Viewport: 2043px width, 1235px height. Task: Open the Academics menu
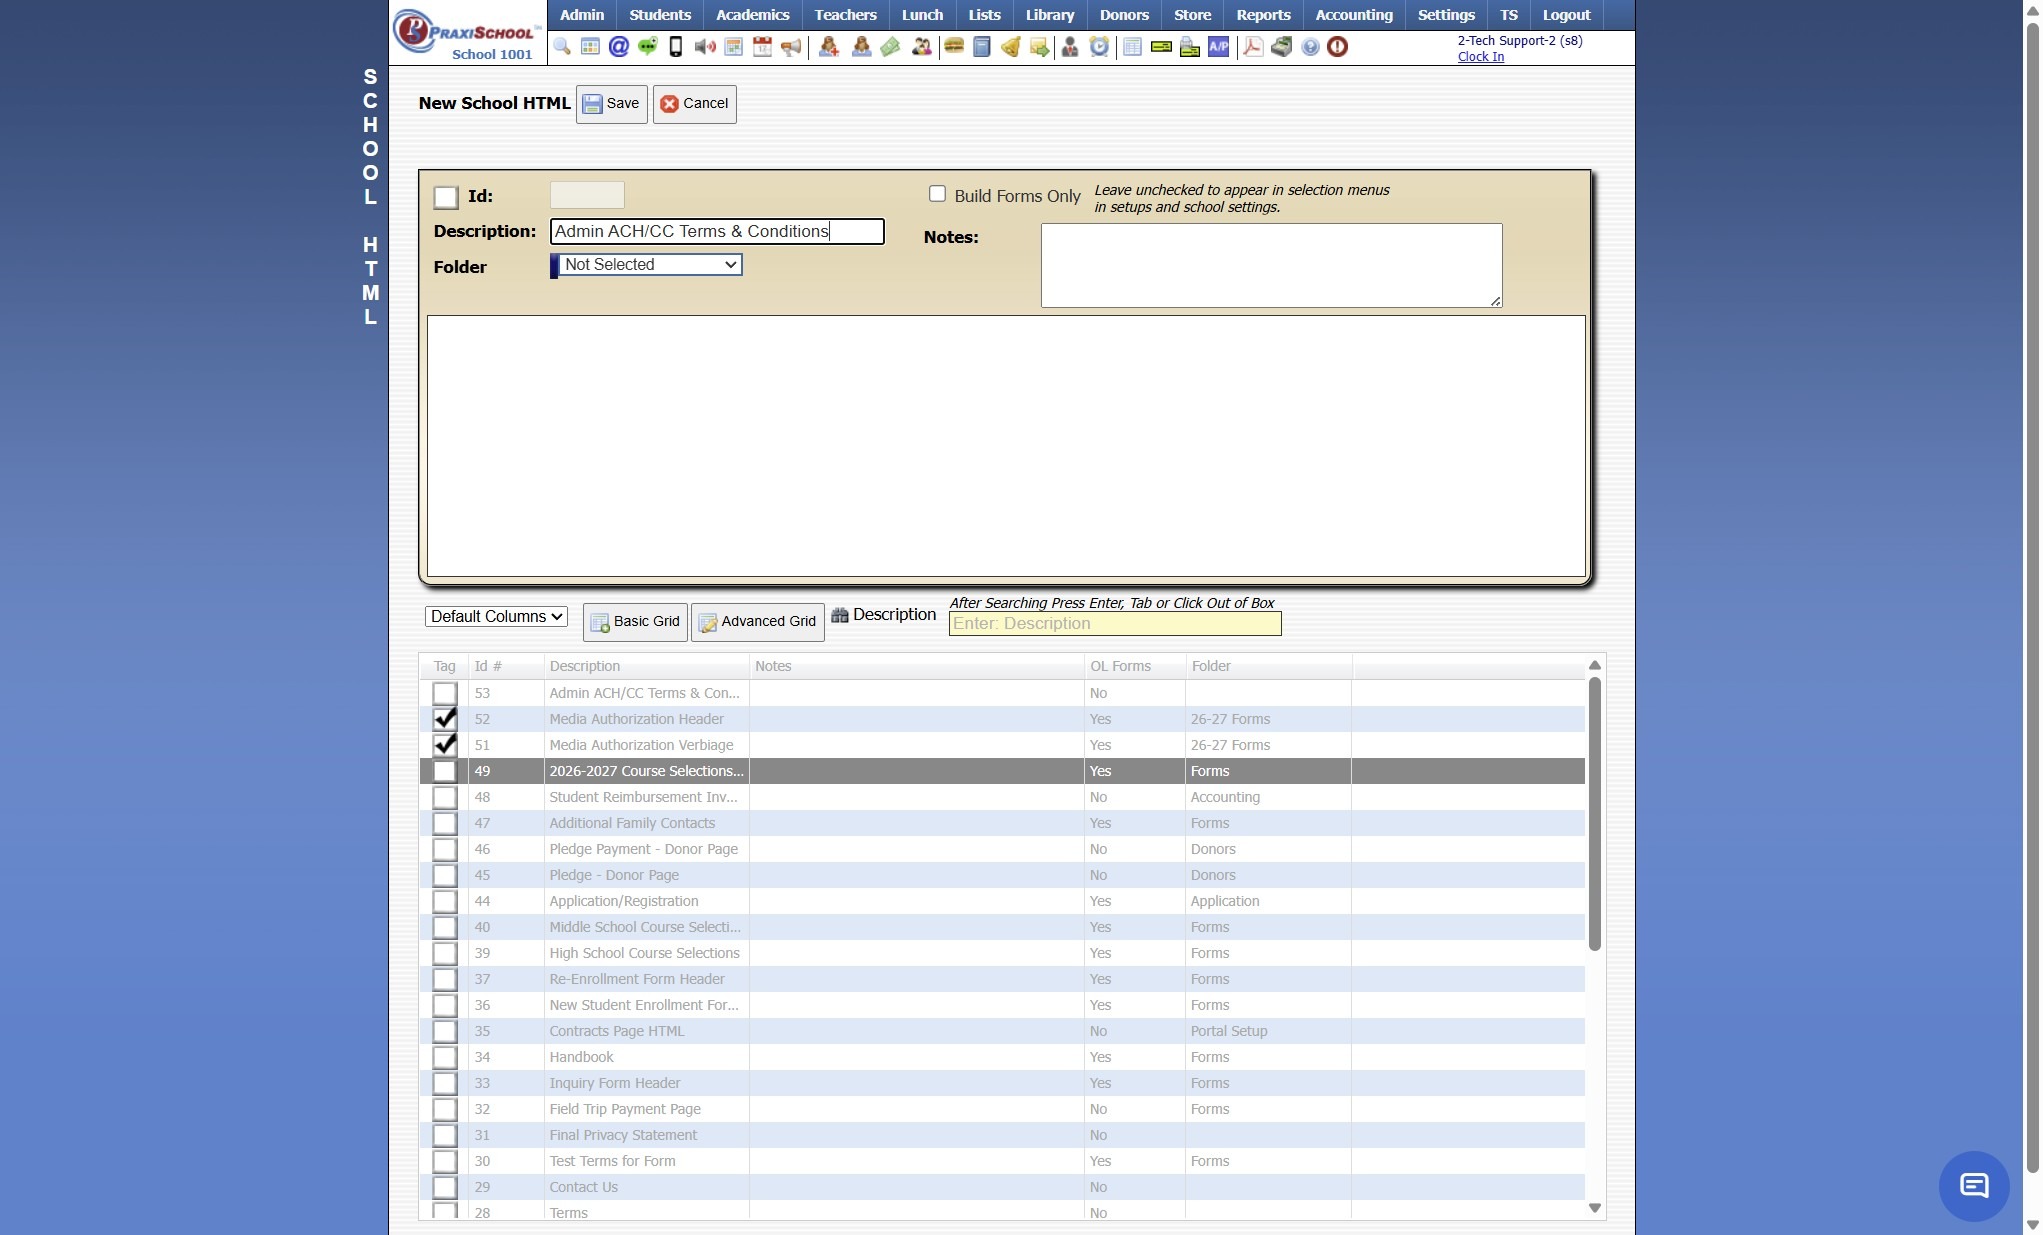(x=752, y=15)
